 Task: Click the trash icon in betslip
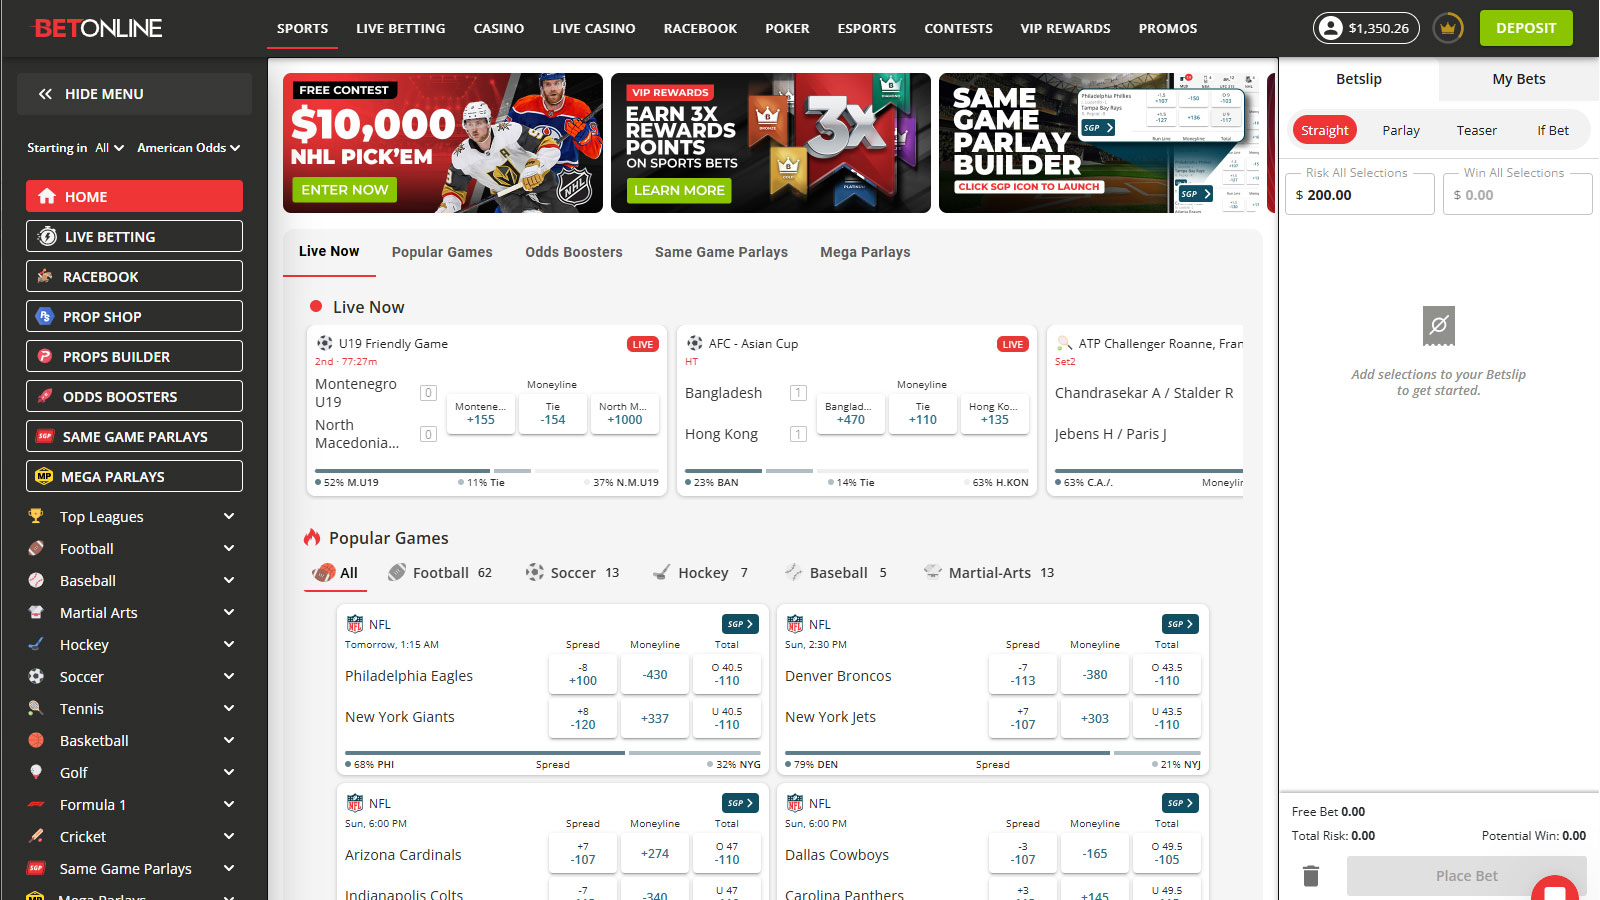pyautogui.click(x=1311, y=876)
